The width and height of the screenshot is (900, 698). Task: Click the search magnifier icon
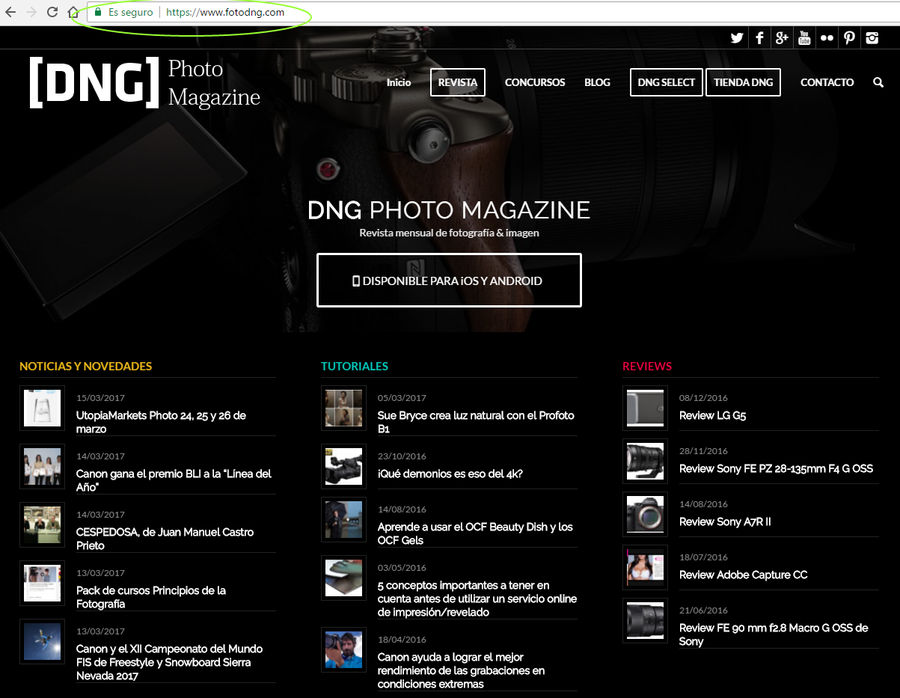pos(878,83)
